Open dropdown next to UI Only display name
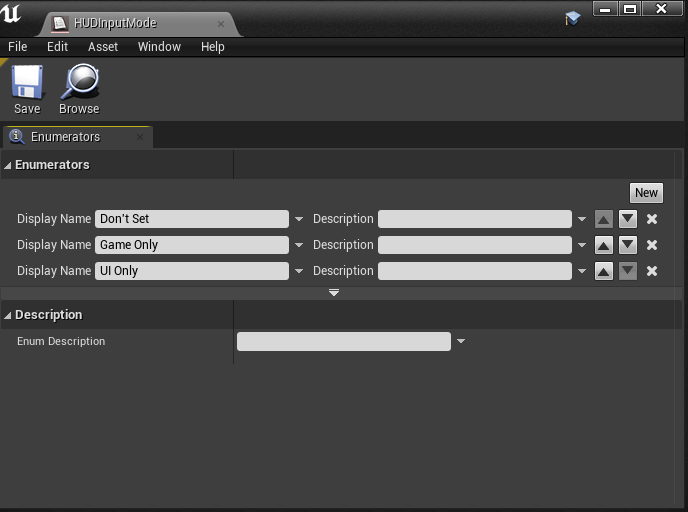The image size is (688, 512). [299, 271]
